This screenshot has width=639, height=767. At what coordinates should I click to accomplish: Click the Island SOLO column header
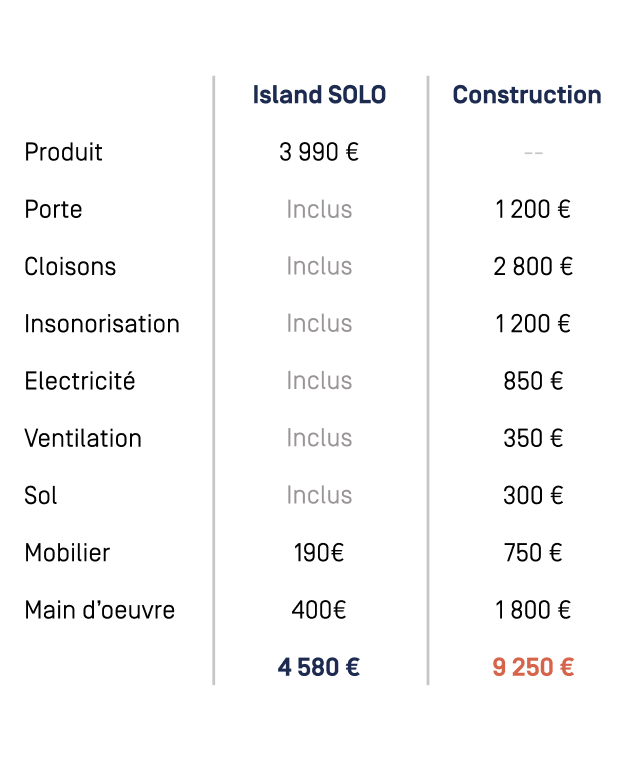click(319, 95)
